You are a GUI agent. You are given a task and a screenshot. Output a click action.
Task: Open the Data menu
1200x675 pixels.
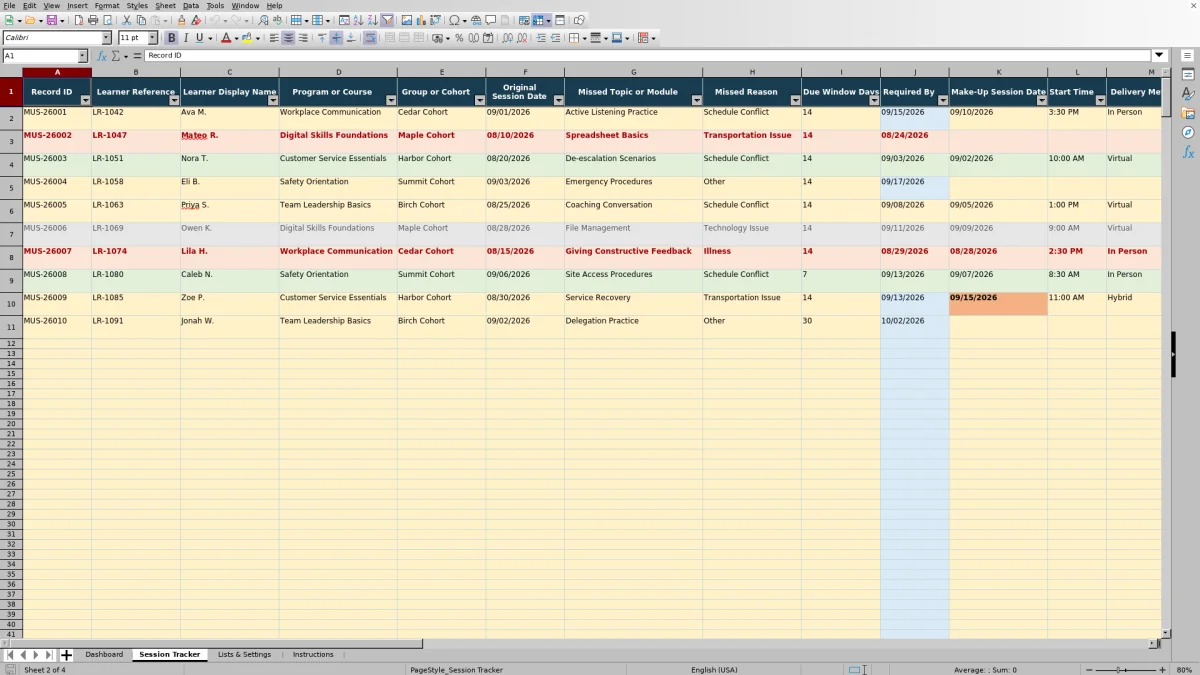190,5
